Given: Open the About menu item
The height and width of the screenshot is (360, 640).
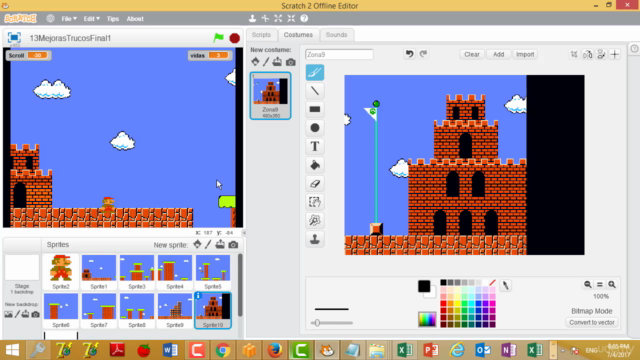Looking at the screenshot, I should tap(135, 19).
